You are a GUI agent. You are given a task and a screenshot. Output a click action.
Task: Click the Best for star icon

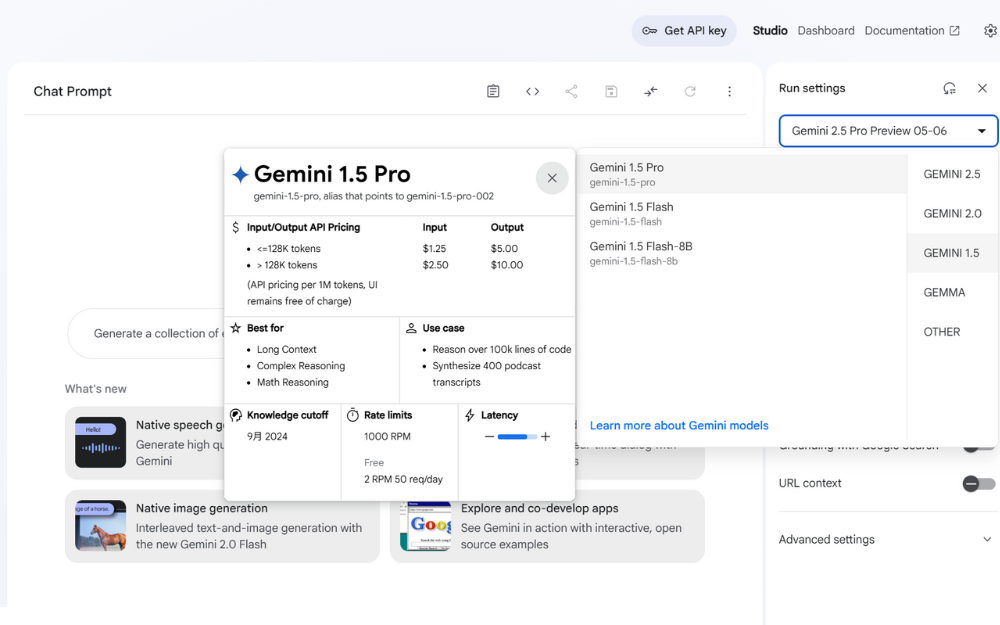point(236,328)
